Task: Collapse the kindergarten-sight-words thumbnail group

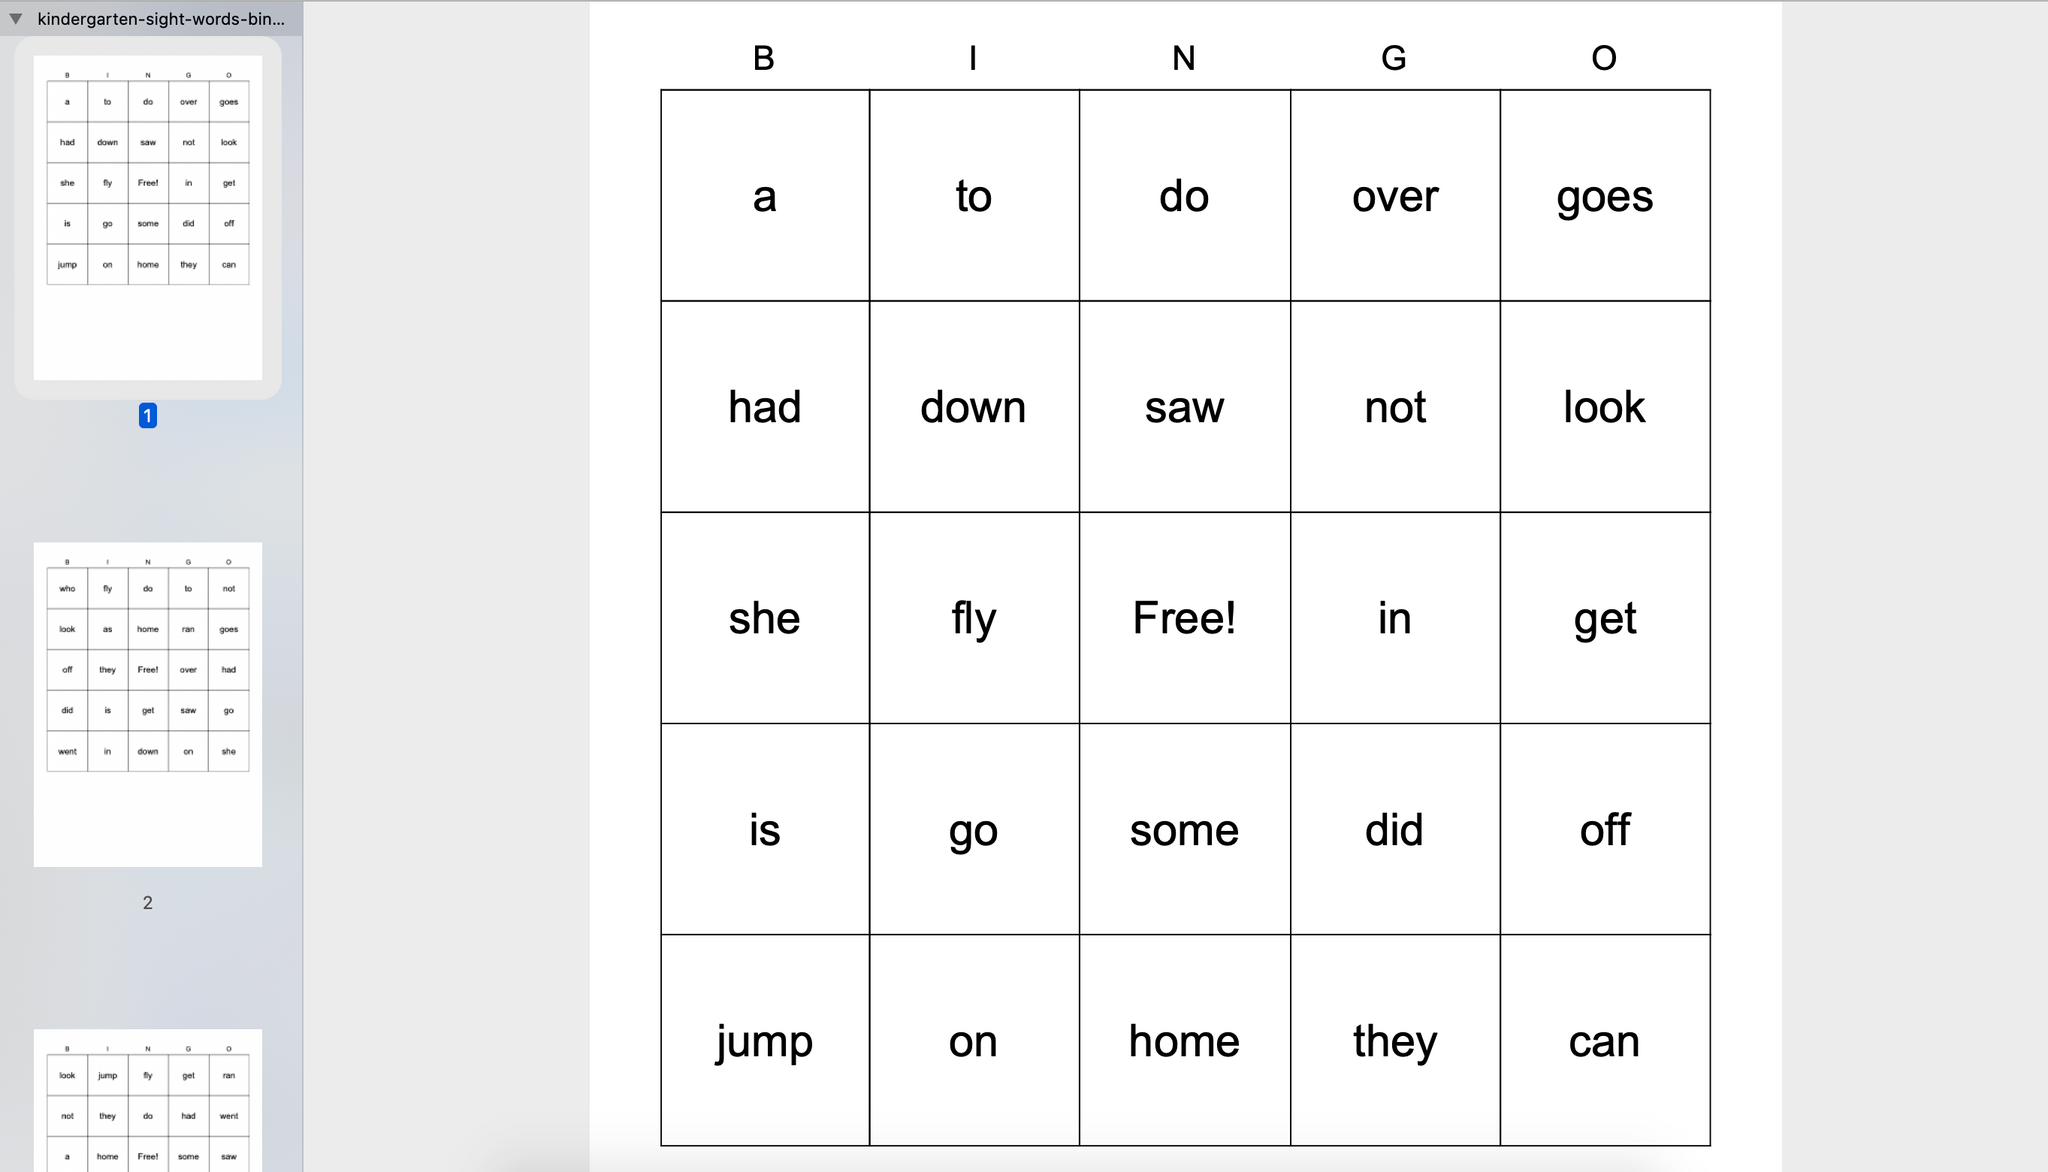Action: click(x=14, y=18)
